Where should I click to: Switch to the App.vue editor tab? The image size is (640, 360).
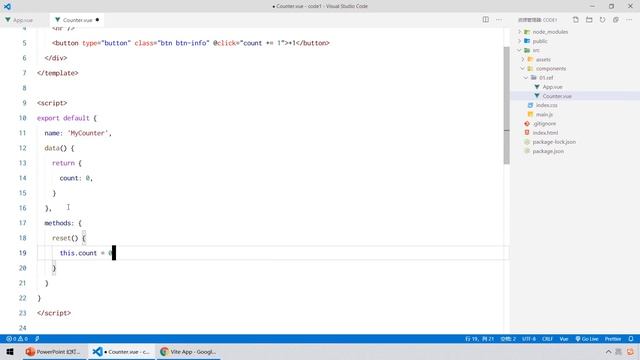tap(23, 20)
